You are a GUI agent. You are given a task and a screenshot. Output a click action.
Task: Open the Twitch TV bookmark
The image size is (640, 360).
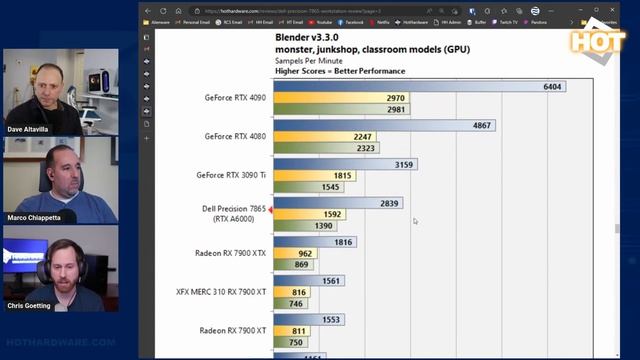pyautogui.click(x=505, y=22)
